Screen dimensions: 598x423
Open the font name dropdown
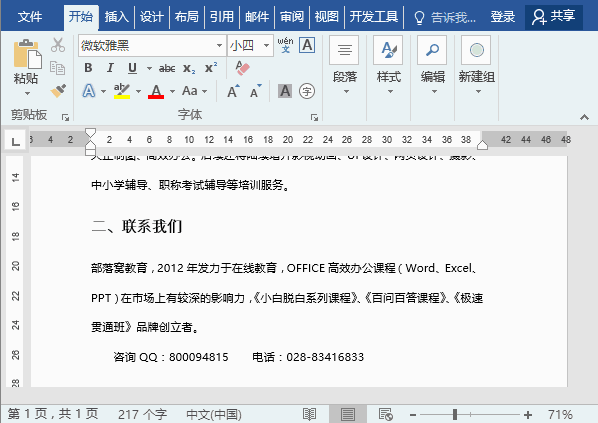coord(219,45)
